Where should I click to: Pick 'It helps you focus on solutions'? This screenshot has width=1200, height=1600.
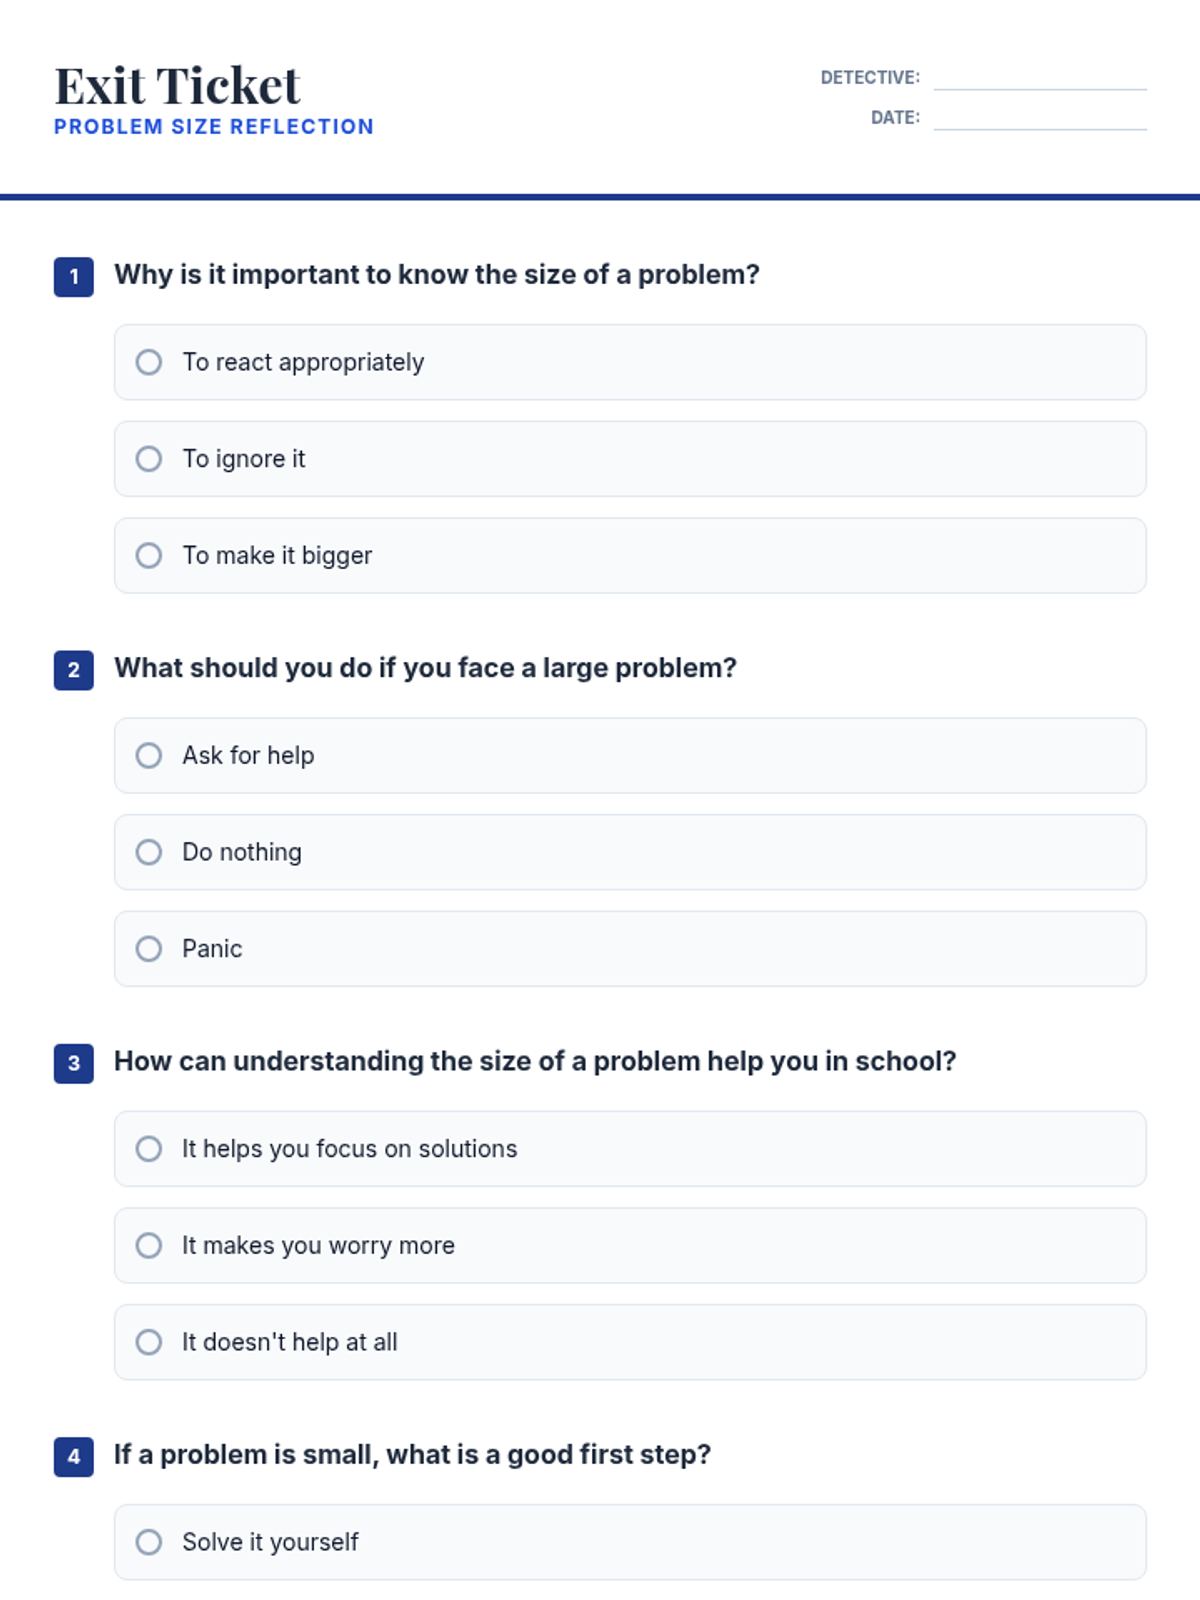(x=149, y=1148)
